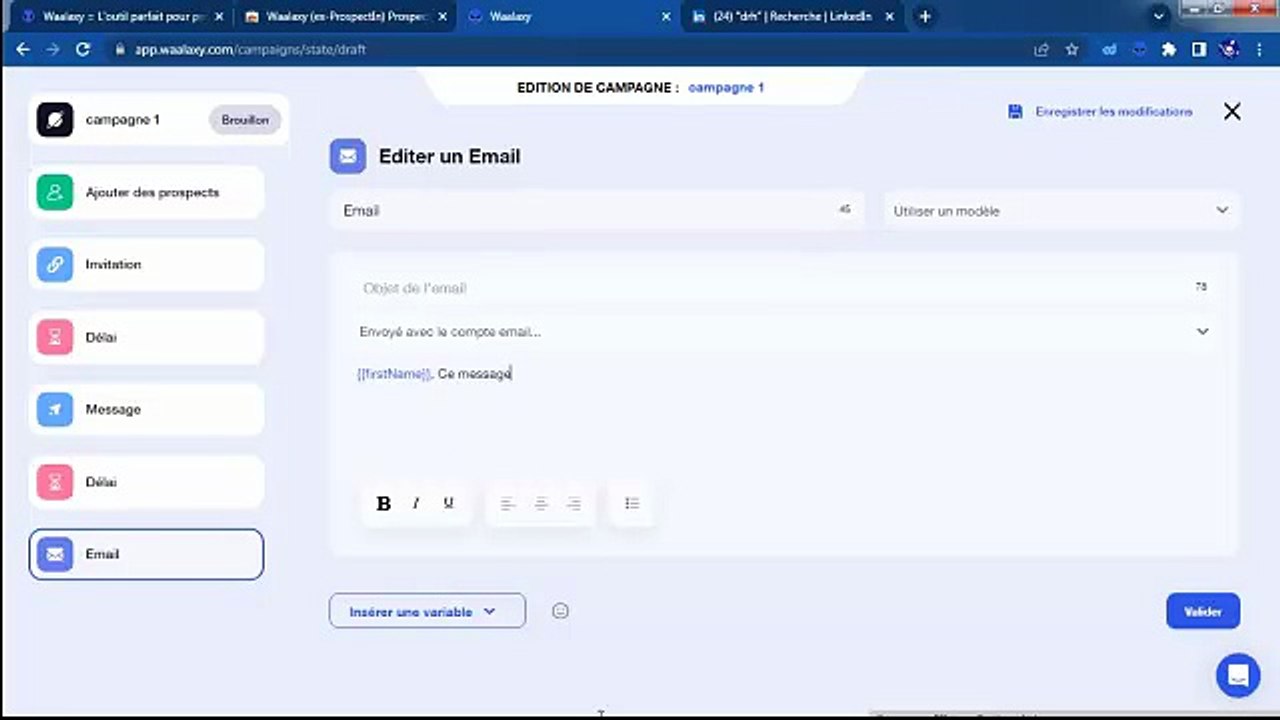
Task: Bookmark this page with the star
Action: 1072,49
